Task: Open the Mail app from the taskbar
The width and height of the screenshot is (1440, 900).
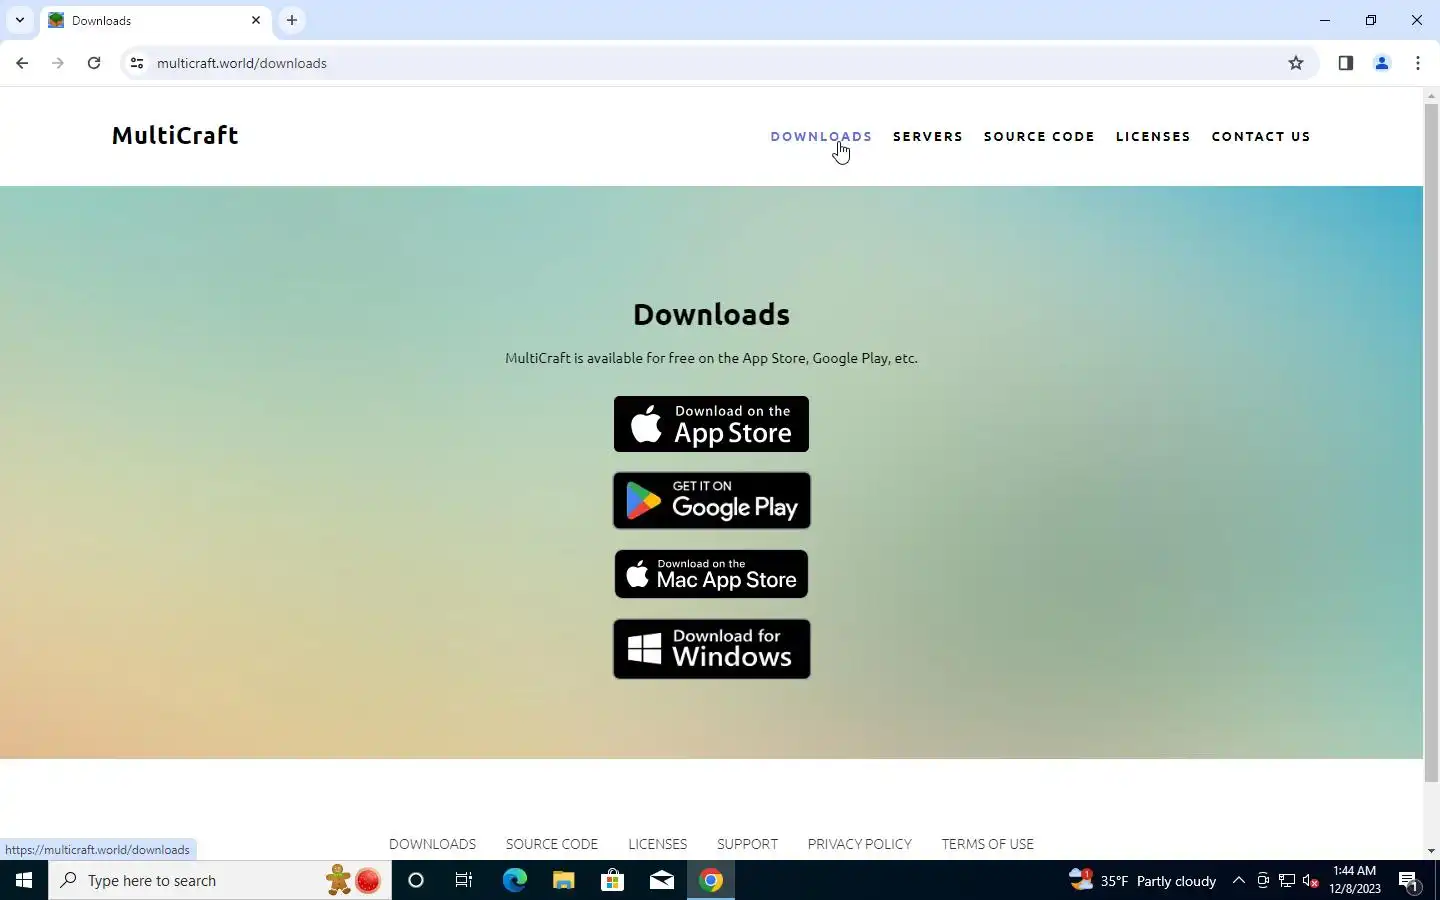Action: tap(661, 880)
